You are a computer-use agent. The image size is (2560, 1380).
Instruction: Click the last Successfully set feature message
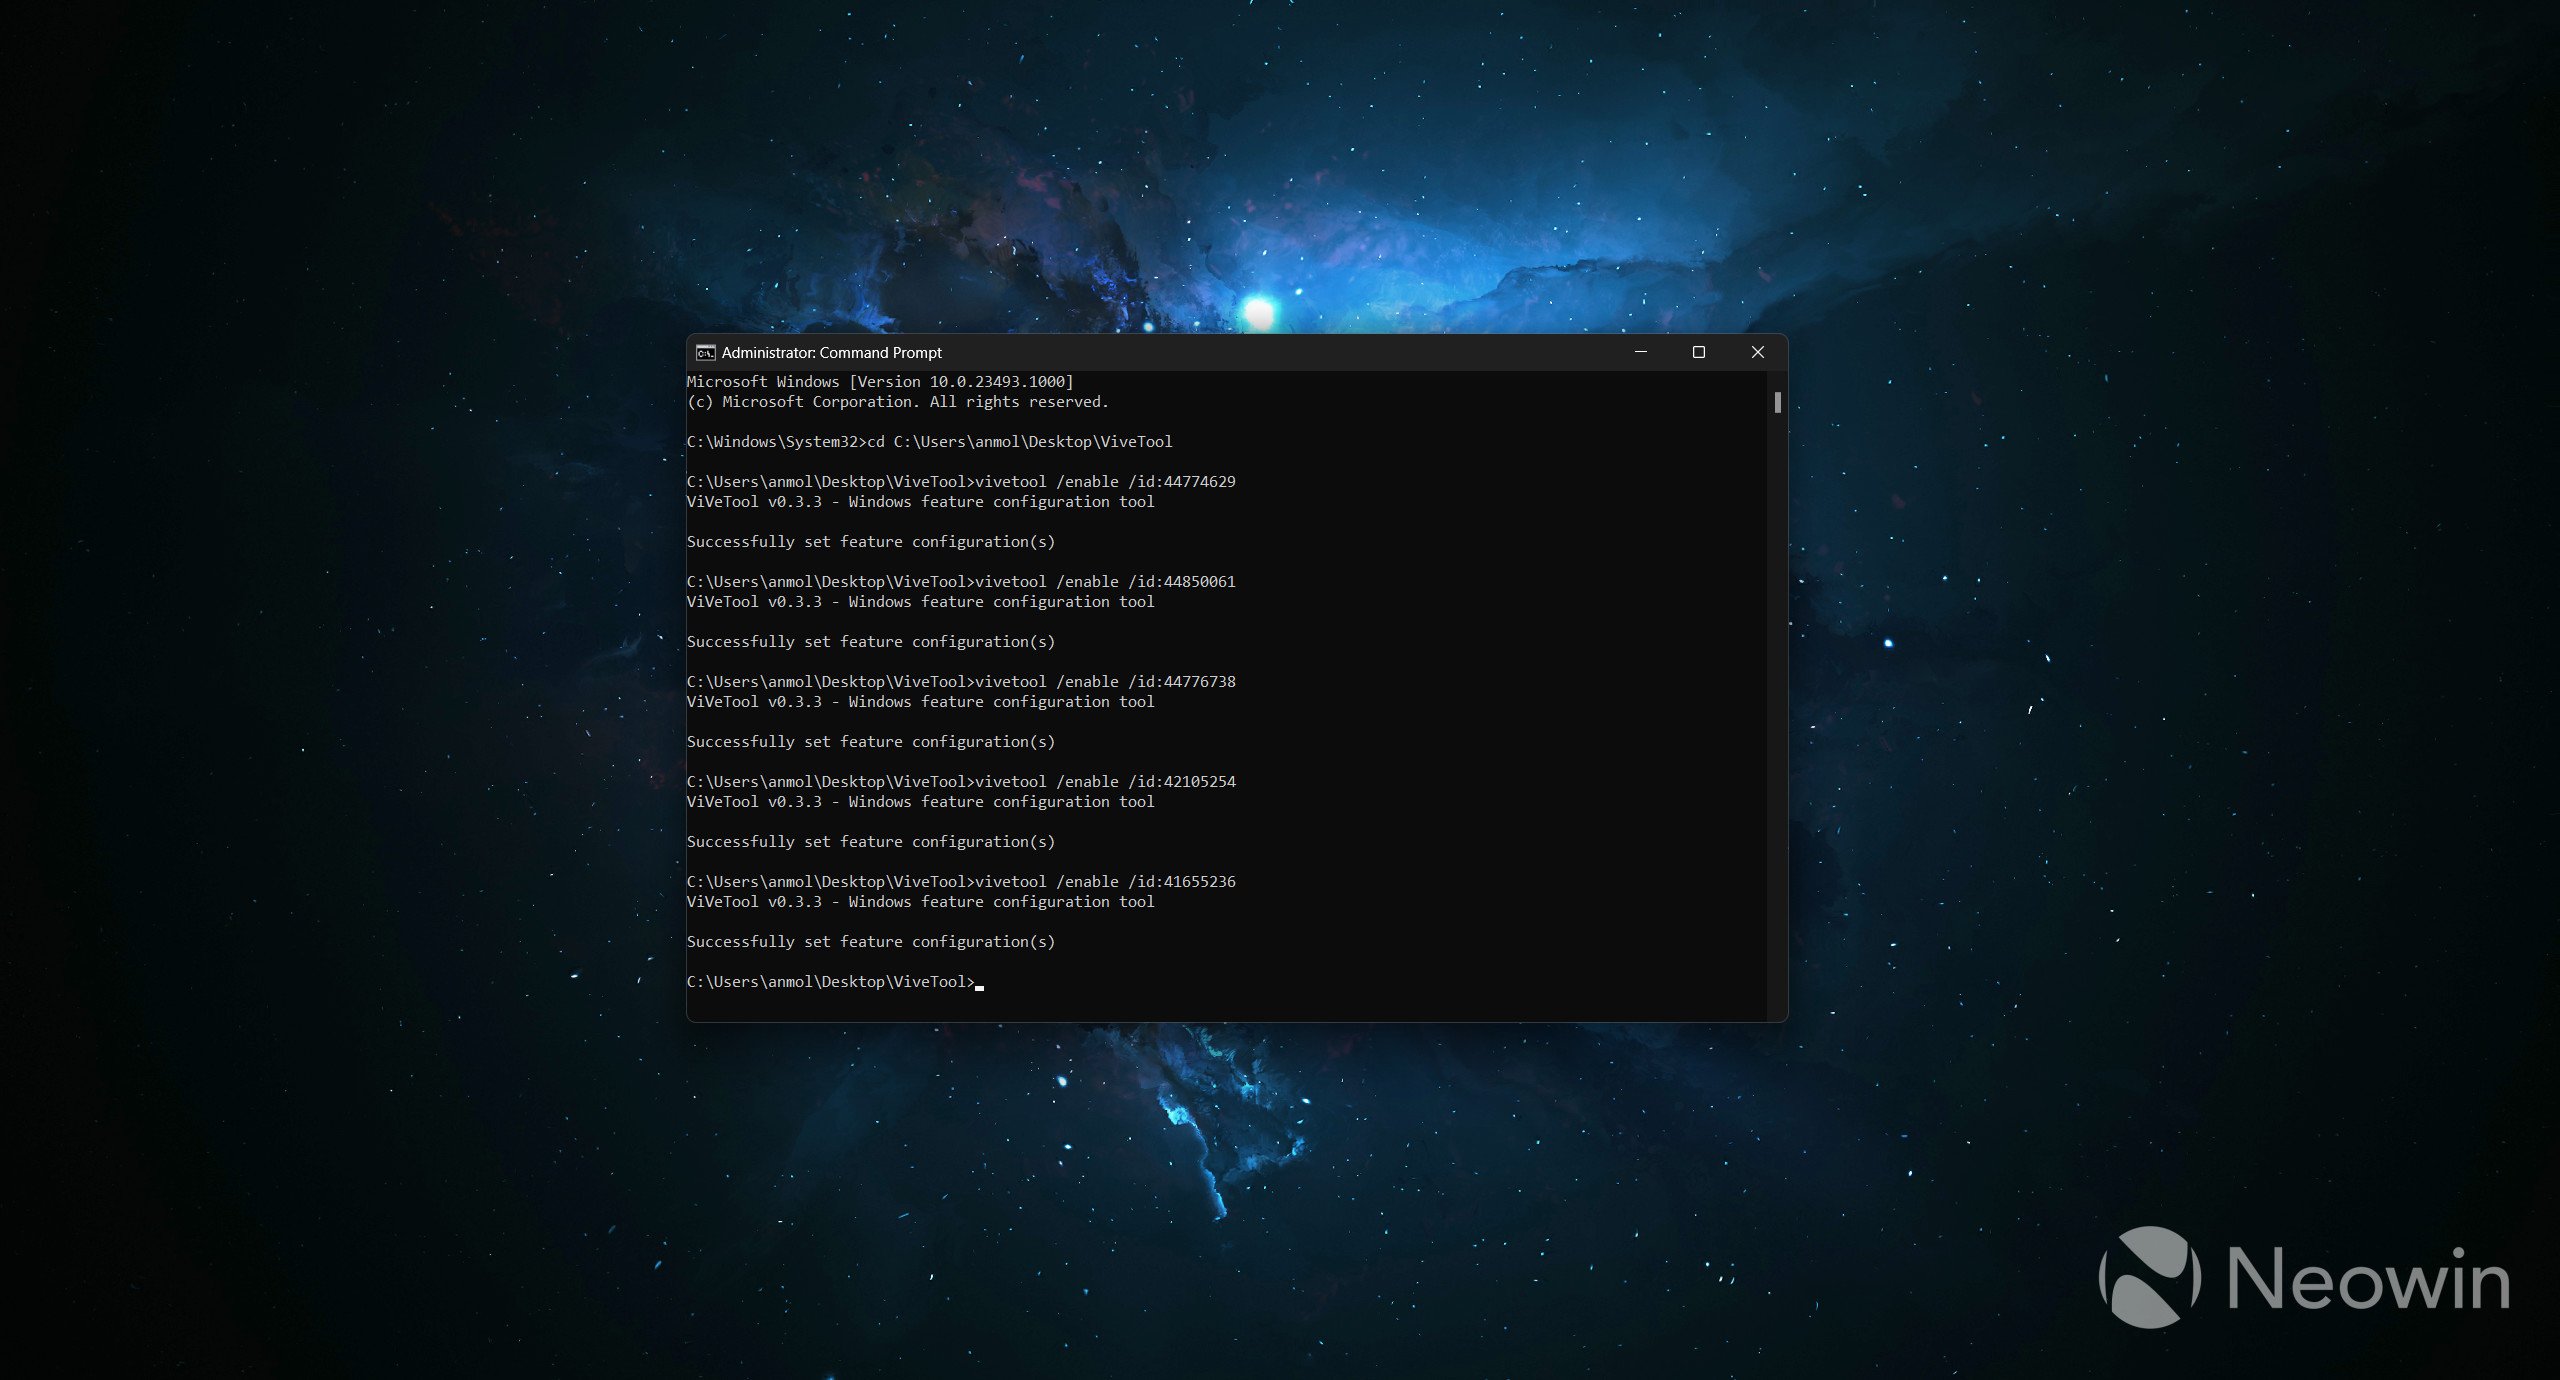(x=870, y=942)
